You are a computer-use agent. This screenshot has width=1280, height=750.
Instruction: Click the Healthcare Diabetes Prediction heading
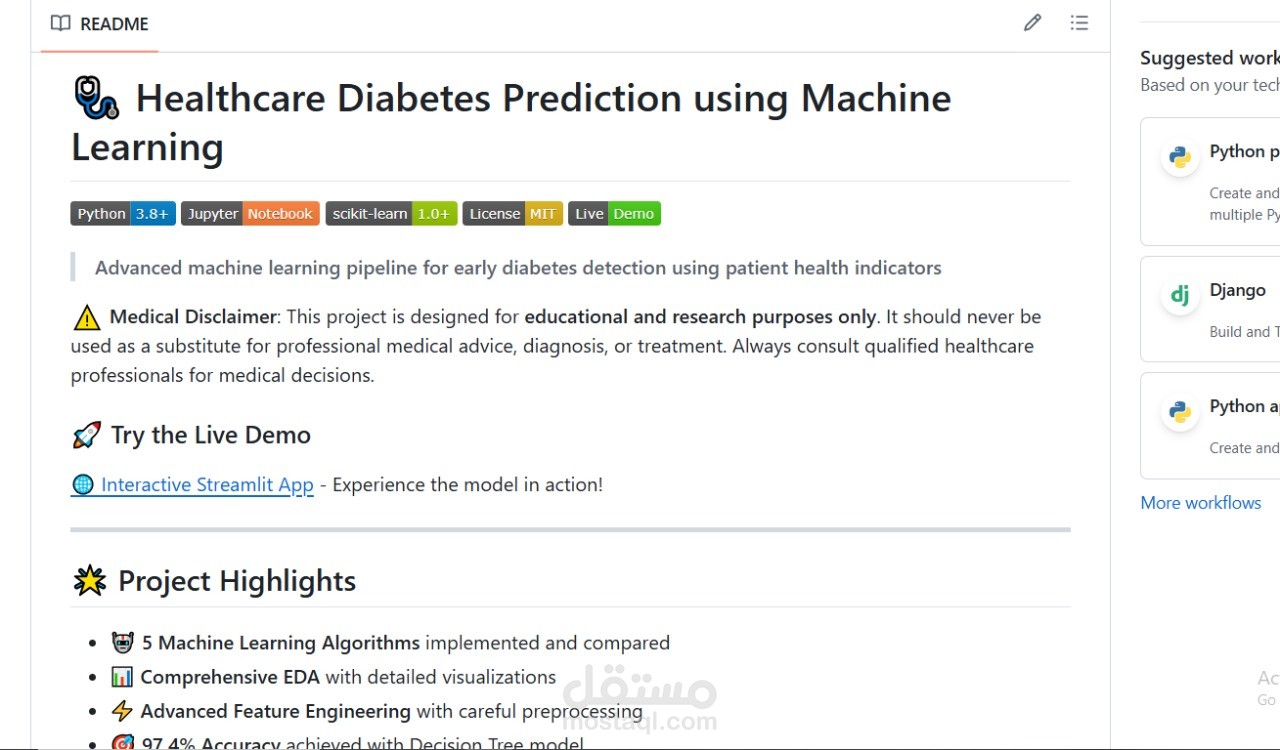511,122
